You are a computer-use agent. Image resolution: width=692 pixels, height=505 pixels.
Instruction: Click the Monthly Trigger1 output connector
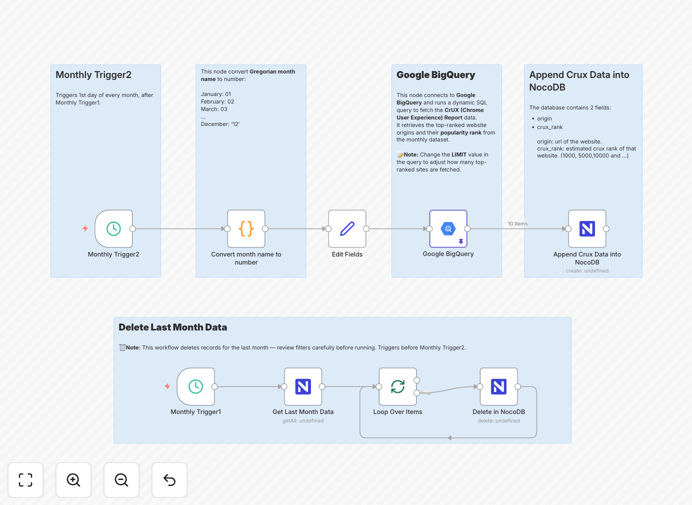tap(214, 387)
